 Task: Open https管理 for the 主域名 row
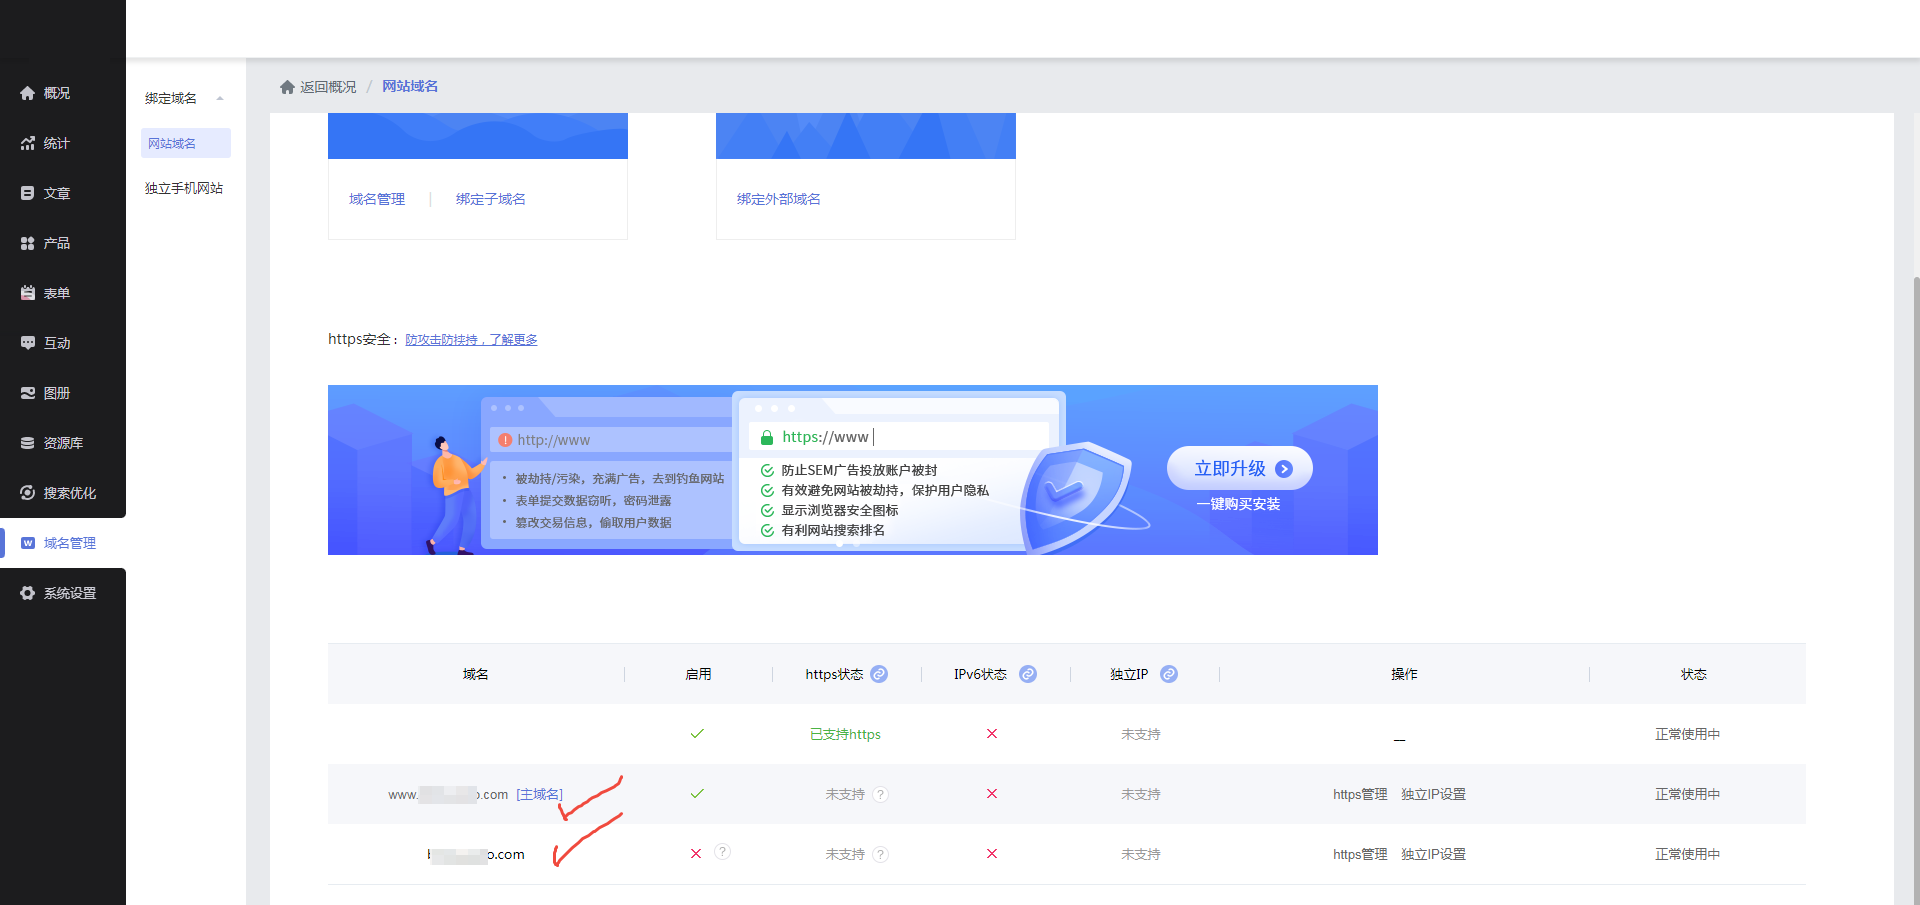tap(1359, 794)
